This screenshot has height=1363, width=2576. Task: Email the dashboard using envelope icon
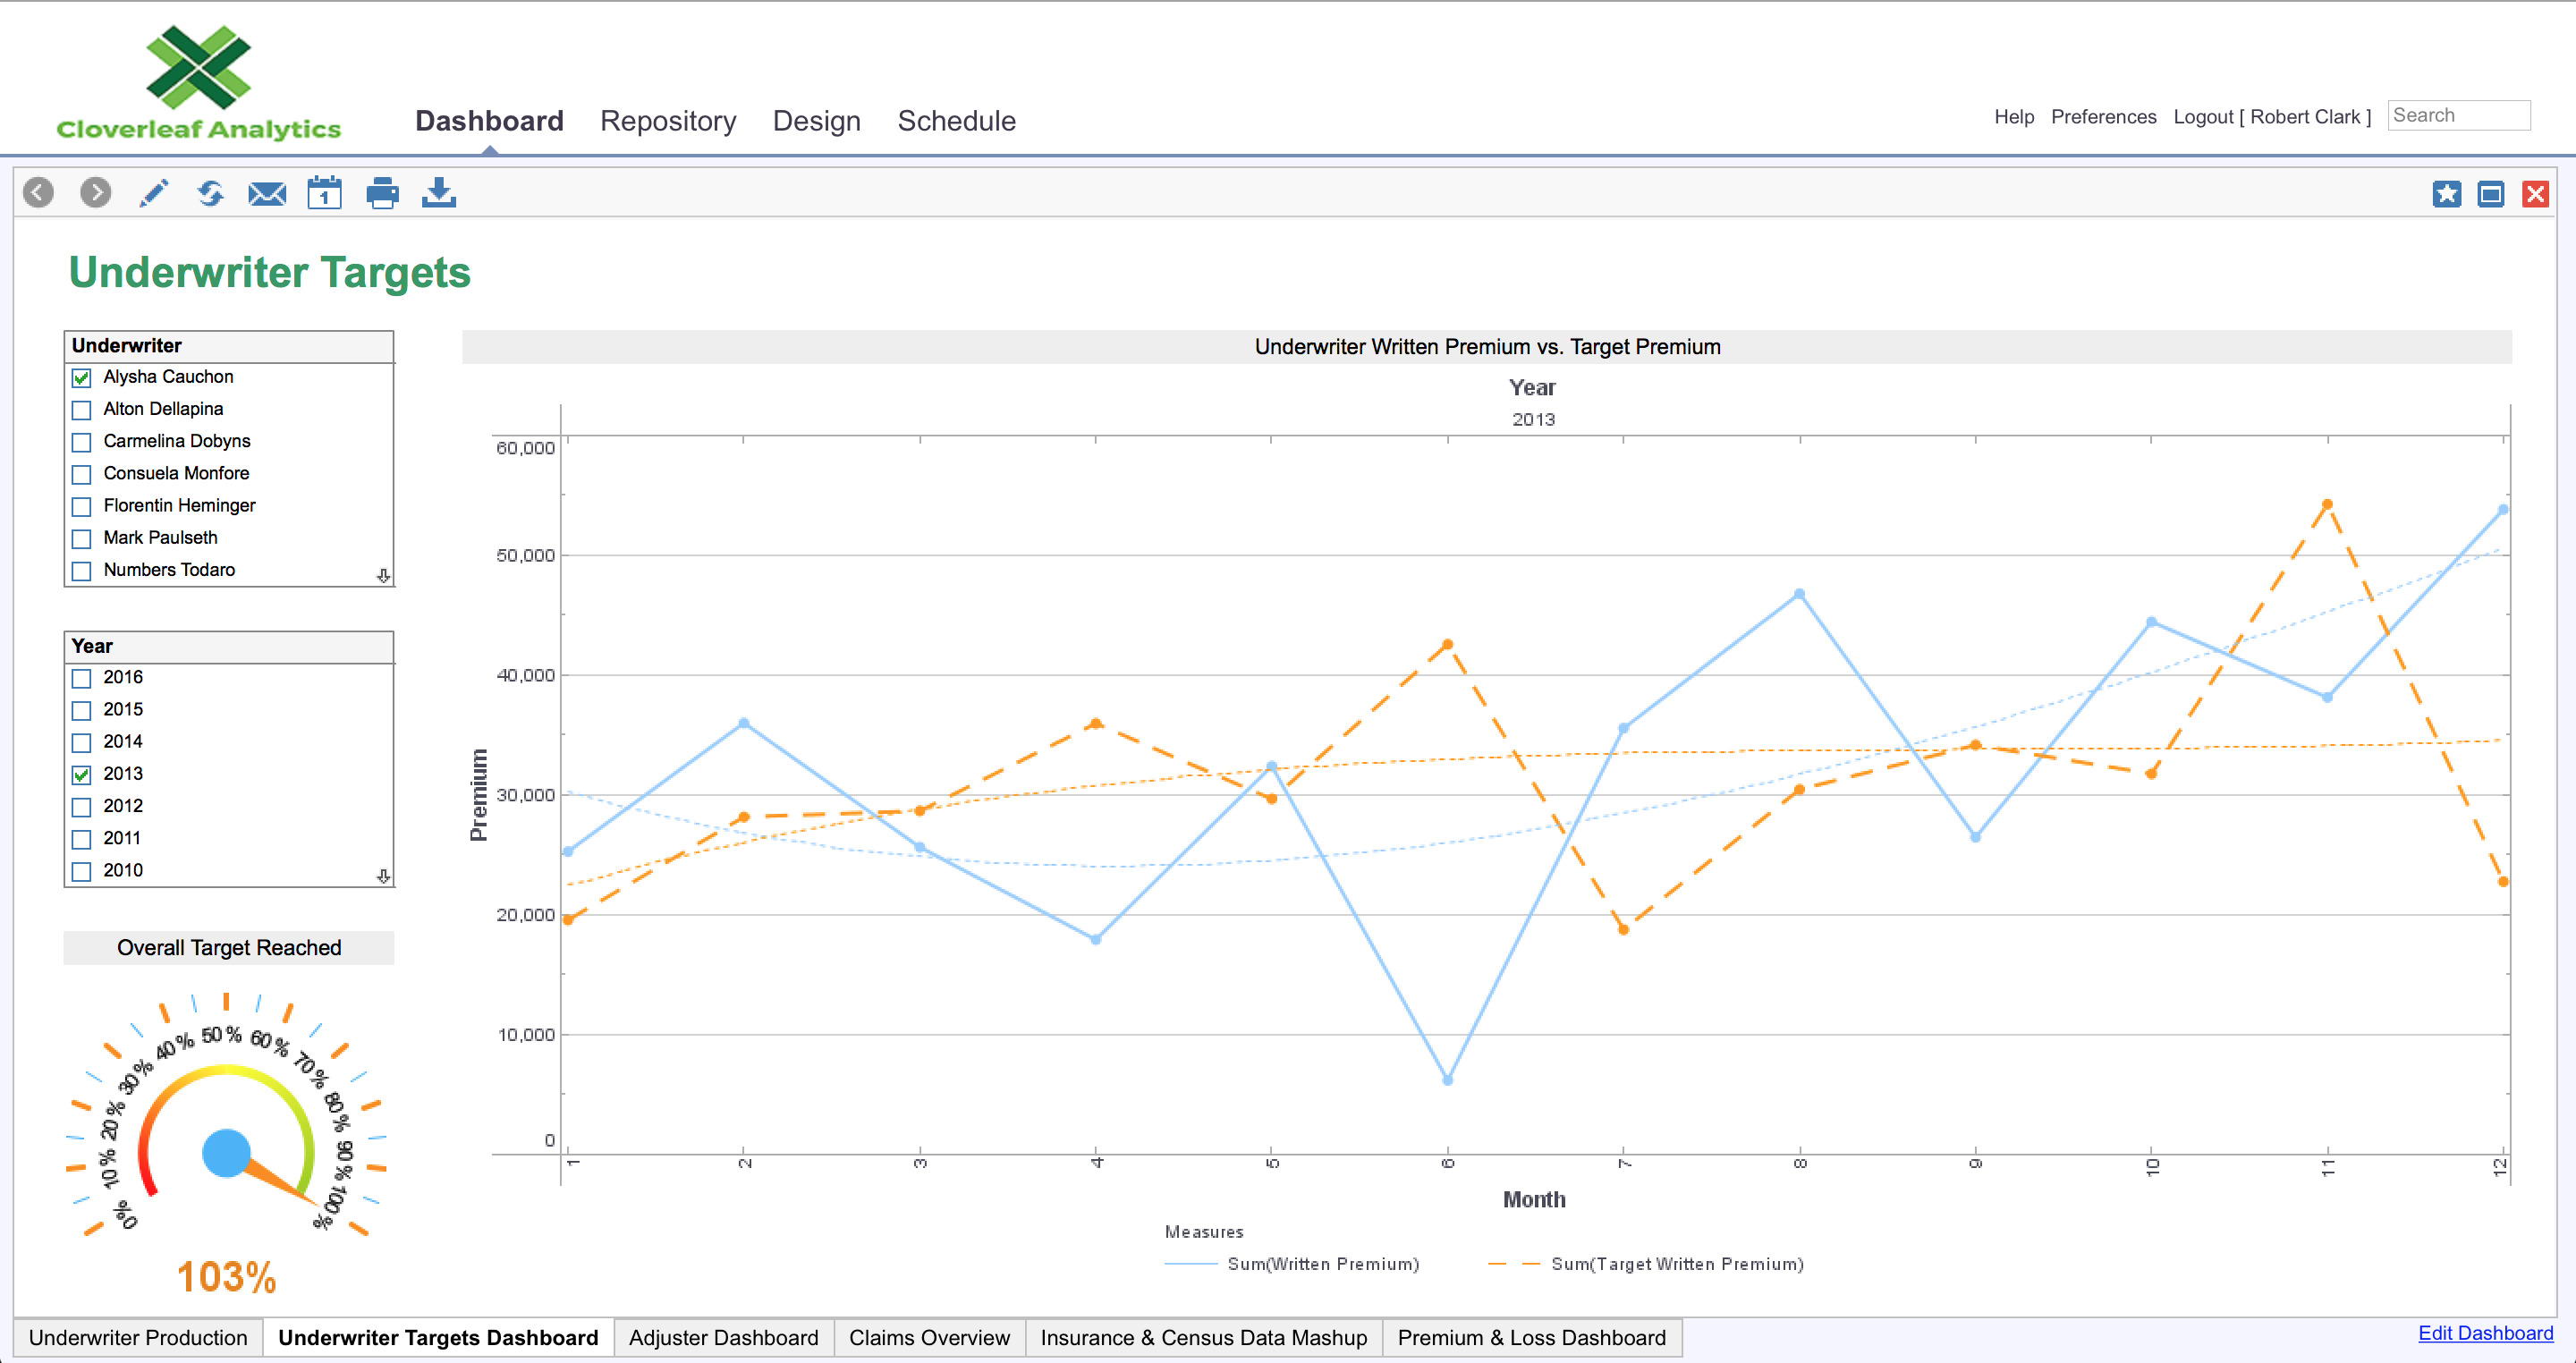pos(267,193)
